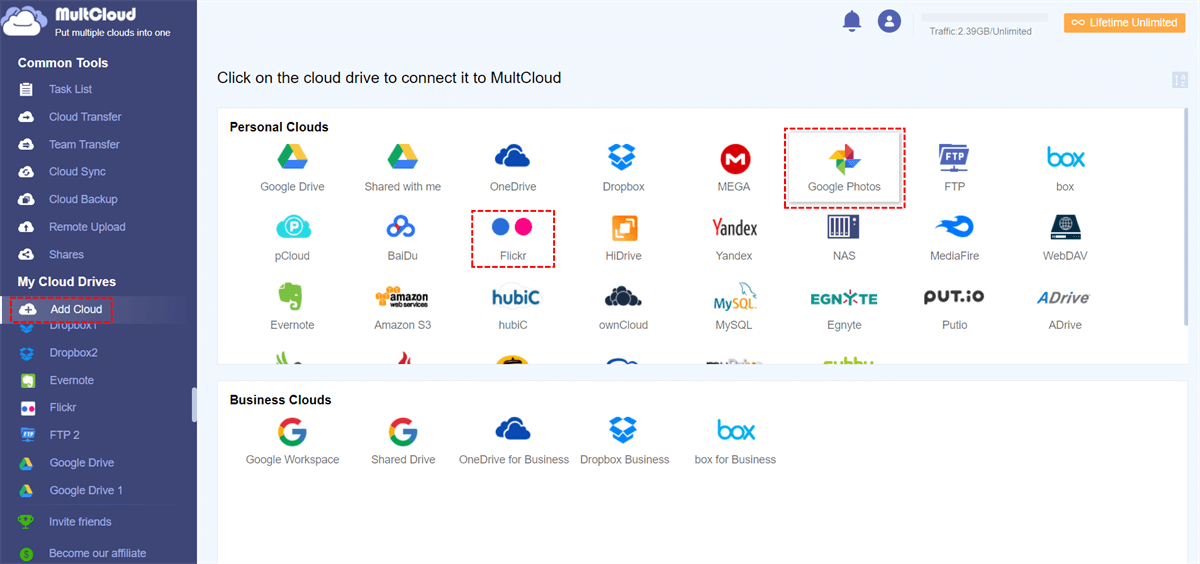Open FTP 2 drive in sidebar
Viewport: 1200px width, 564px height.
(x=64, y=435)
